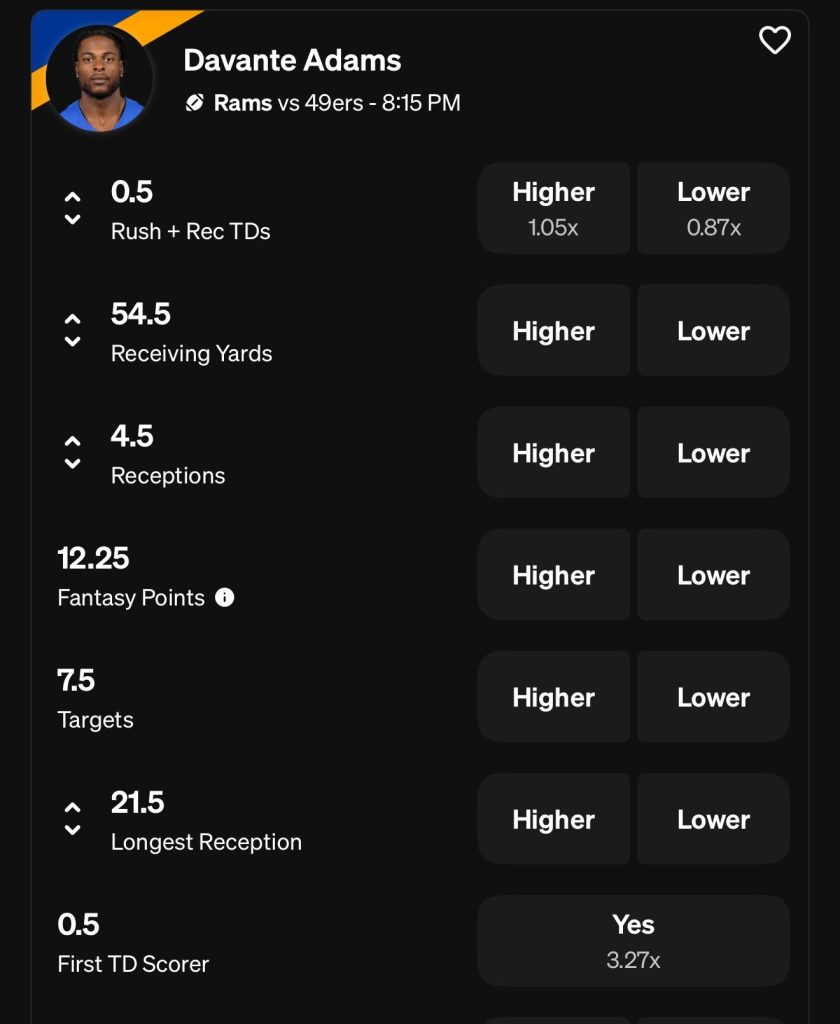Select Lower for 54.5 Receiving Yards
Viewport: 840px width, 1024px height.
tap(713, 331)
